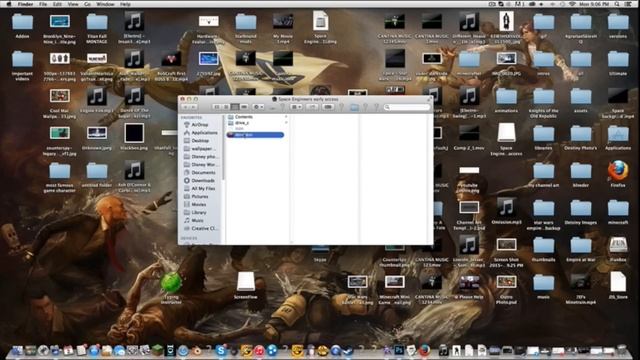Open the Finder menu
Viewport: 640px width, 360px height.
click(x=25, y=4)
